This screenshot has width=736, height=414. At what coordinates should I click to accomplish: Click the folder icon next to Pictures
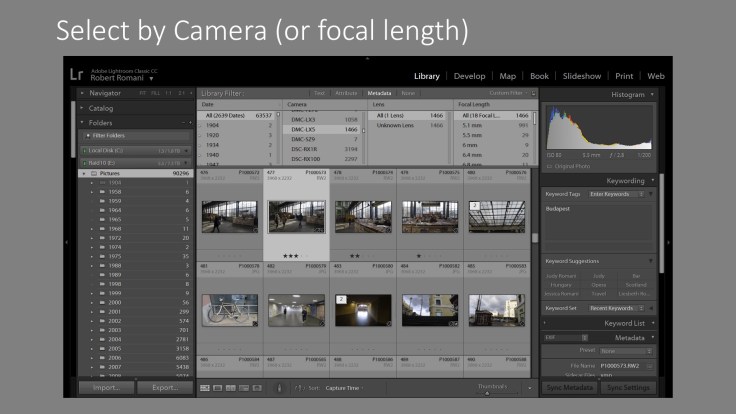point(94,173)
